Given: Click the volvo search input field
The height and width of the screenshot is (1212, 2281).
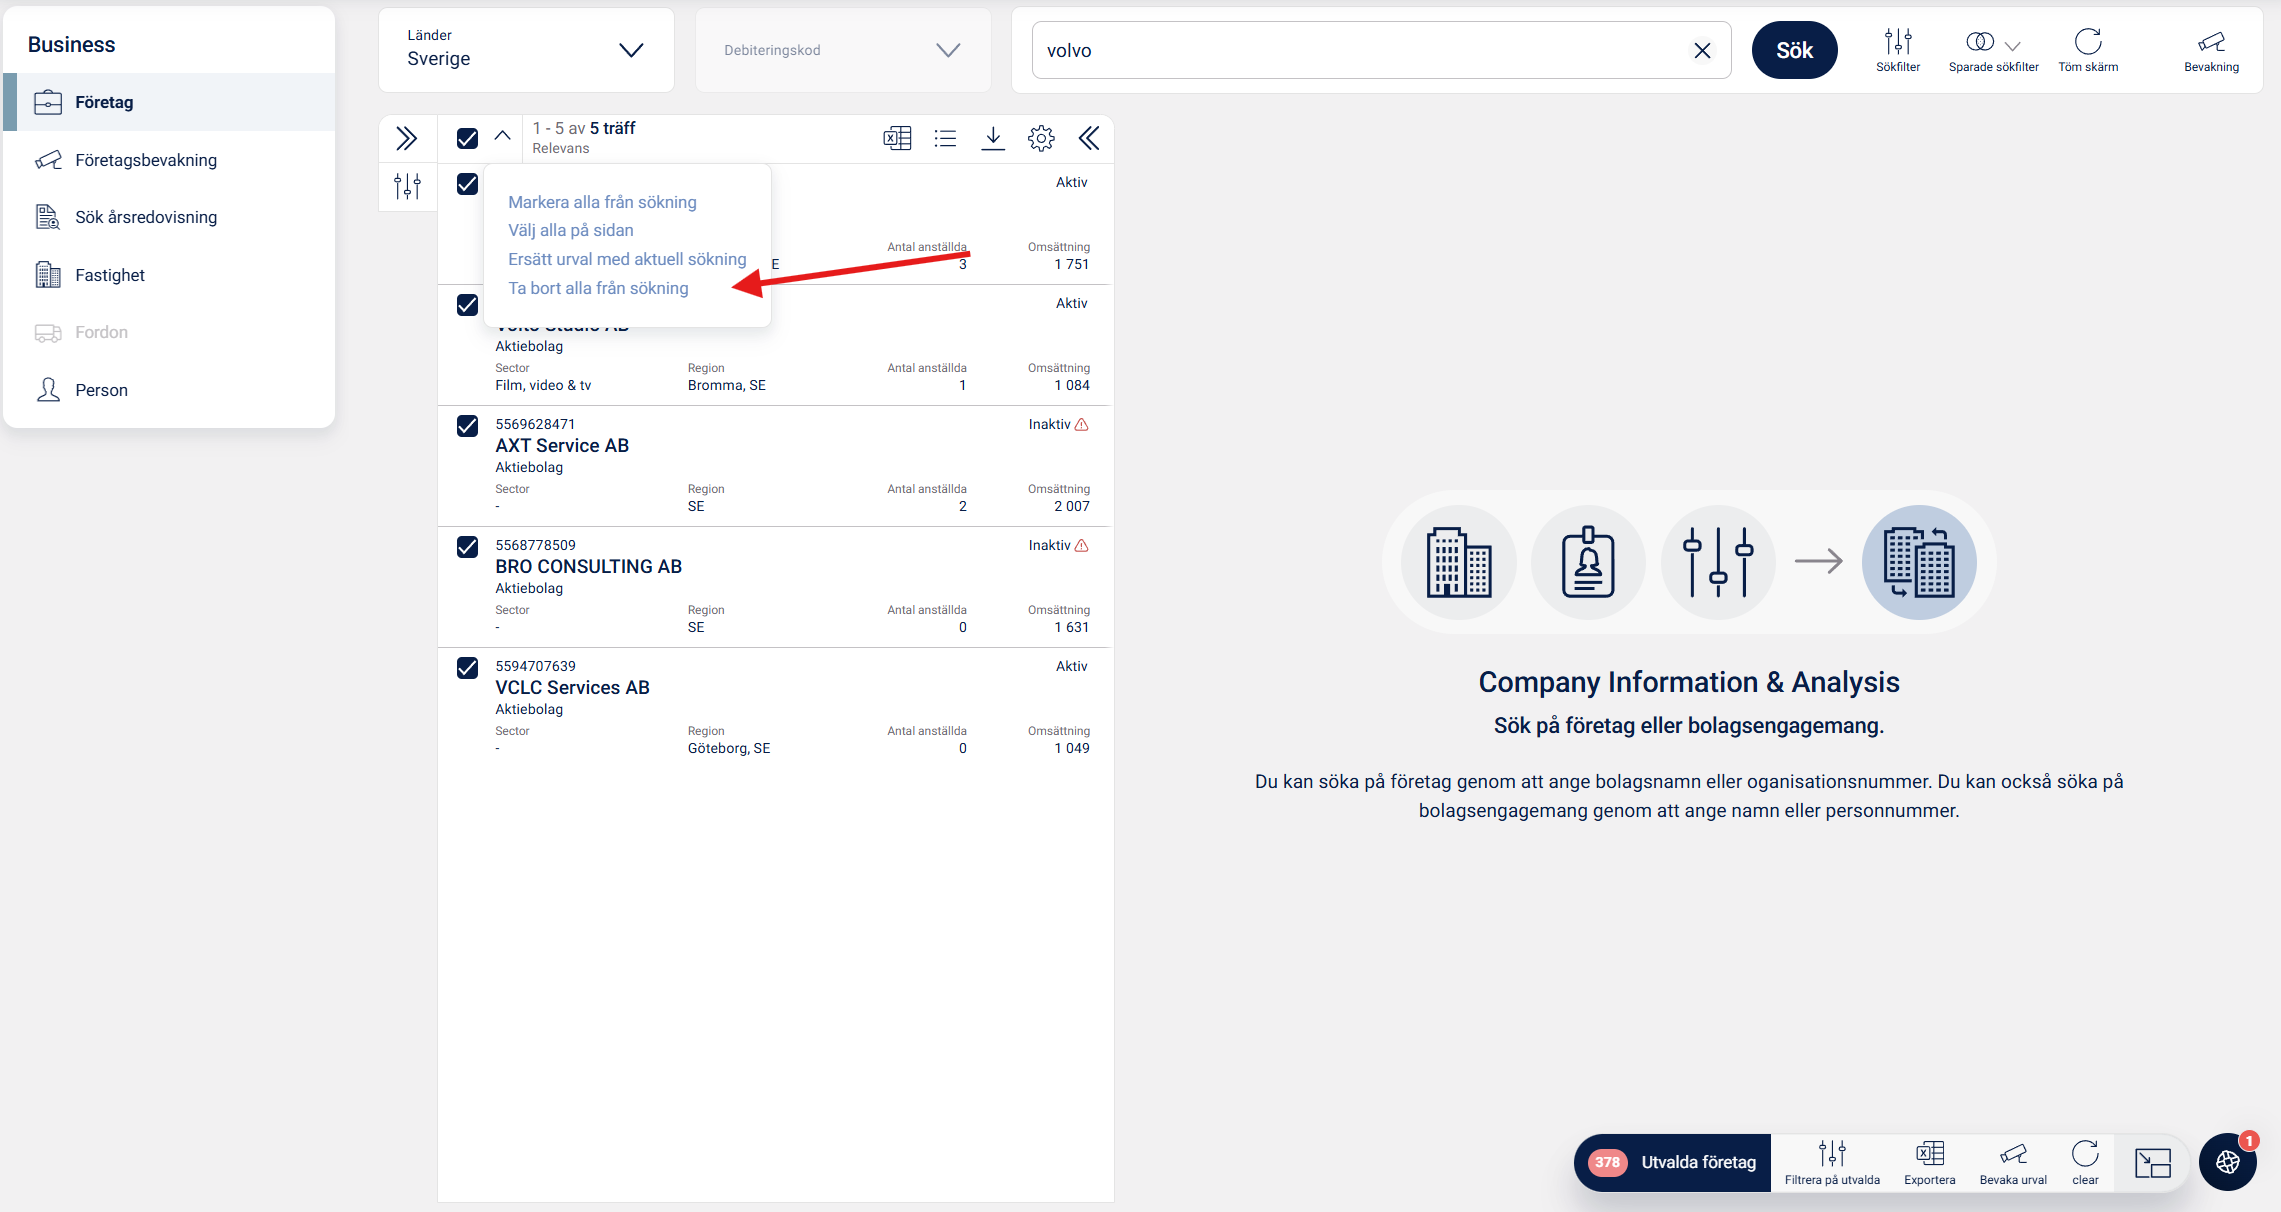Looking at the screenshot, I should (1360, 50).
